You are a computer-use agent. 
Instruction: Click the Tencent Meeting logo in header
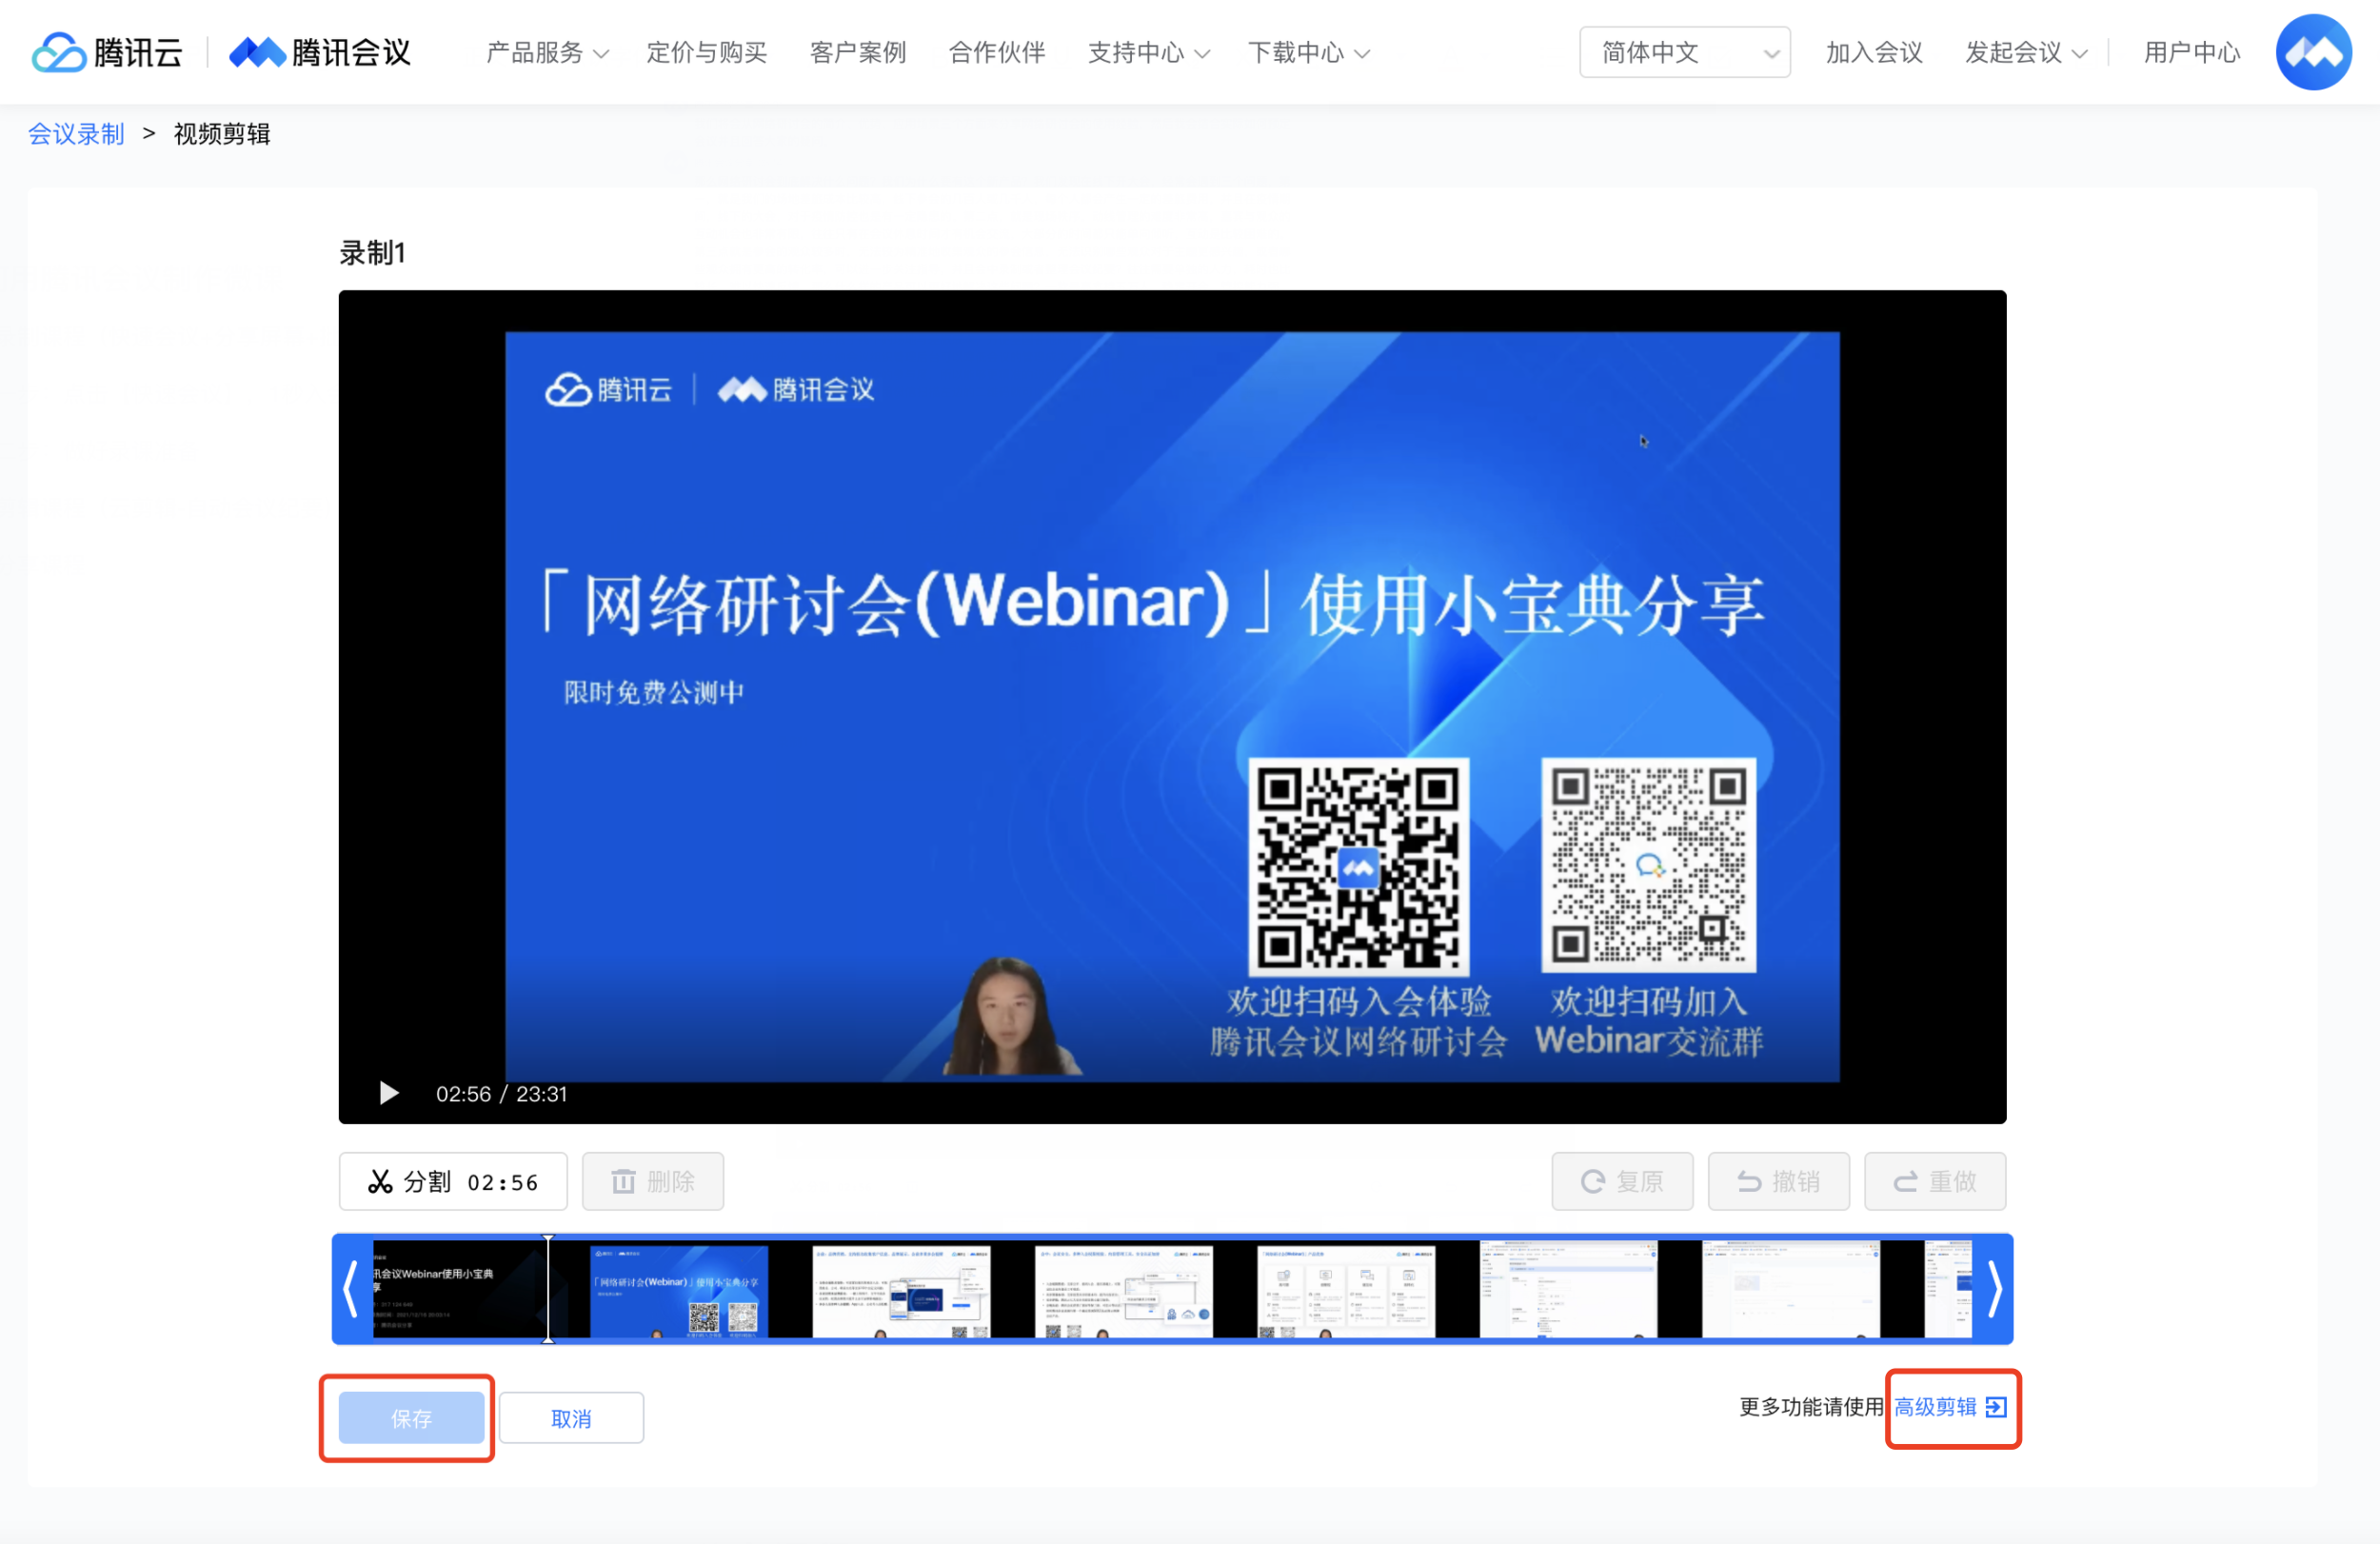click(320, 52)
